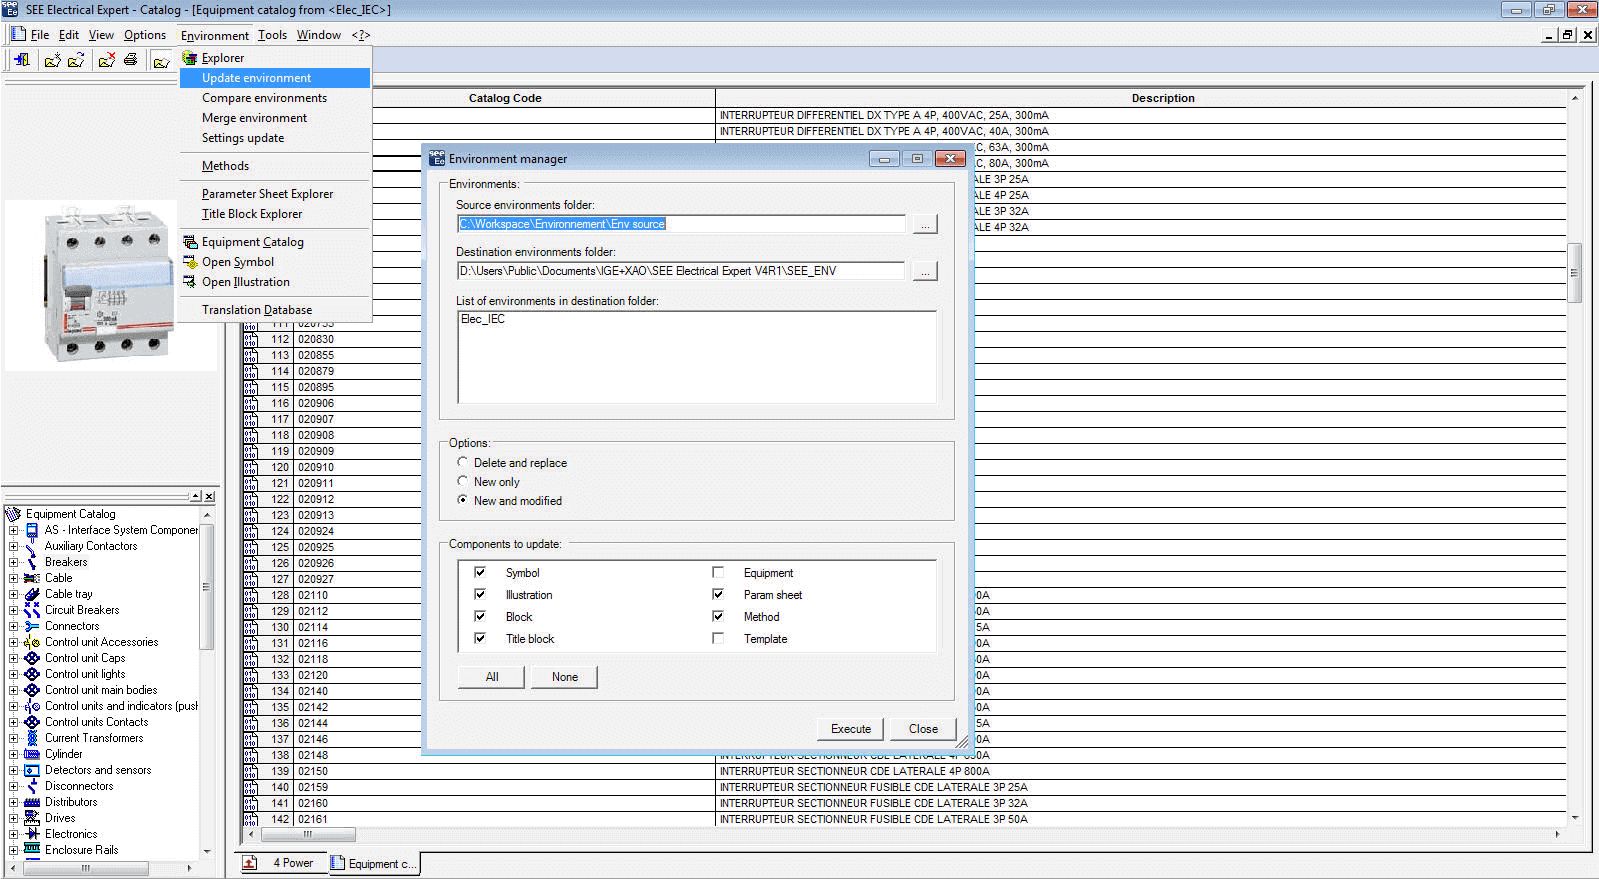Expand the Breakers tree node
Viewport: 1599px width, 879px height.
click(13, 562)
